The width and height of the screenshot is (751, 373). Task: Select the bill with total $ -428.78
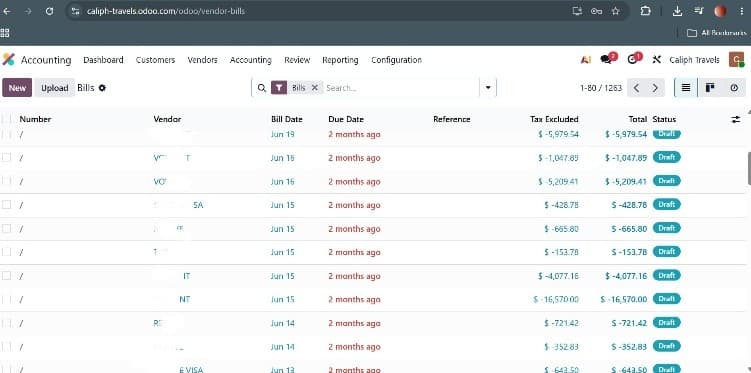[6, 205]
